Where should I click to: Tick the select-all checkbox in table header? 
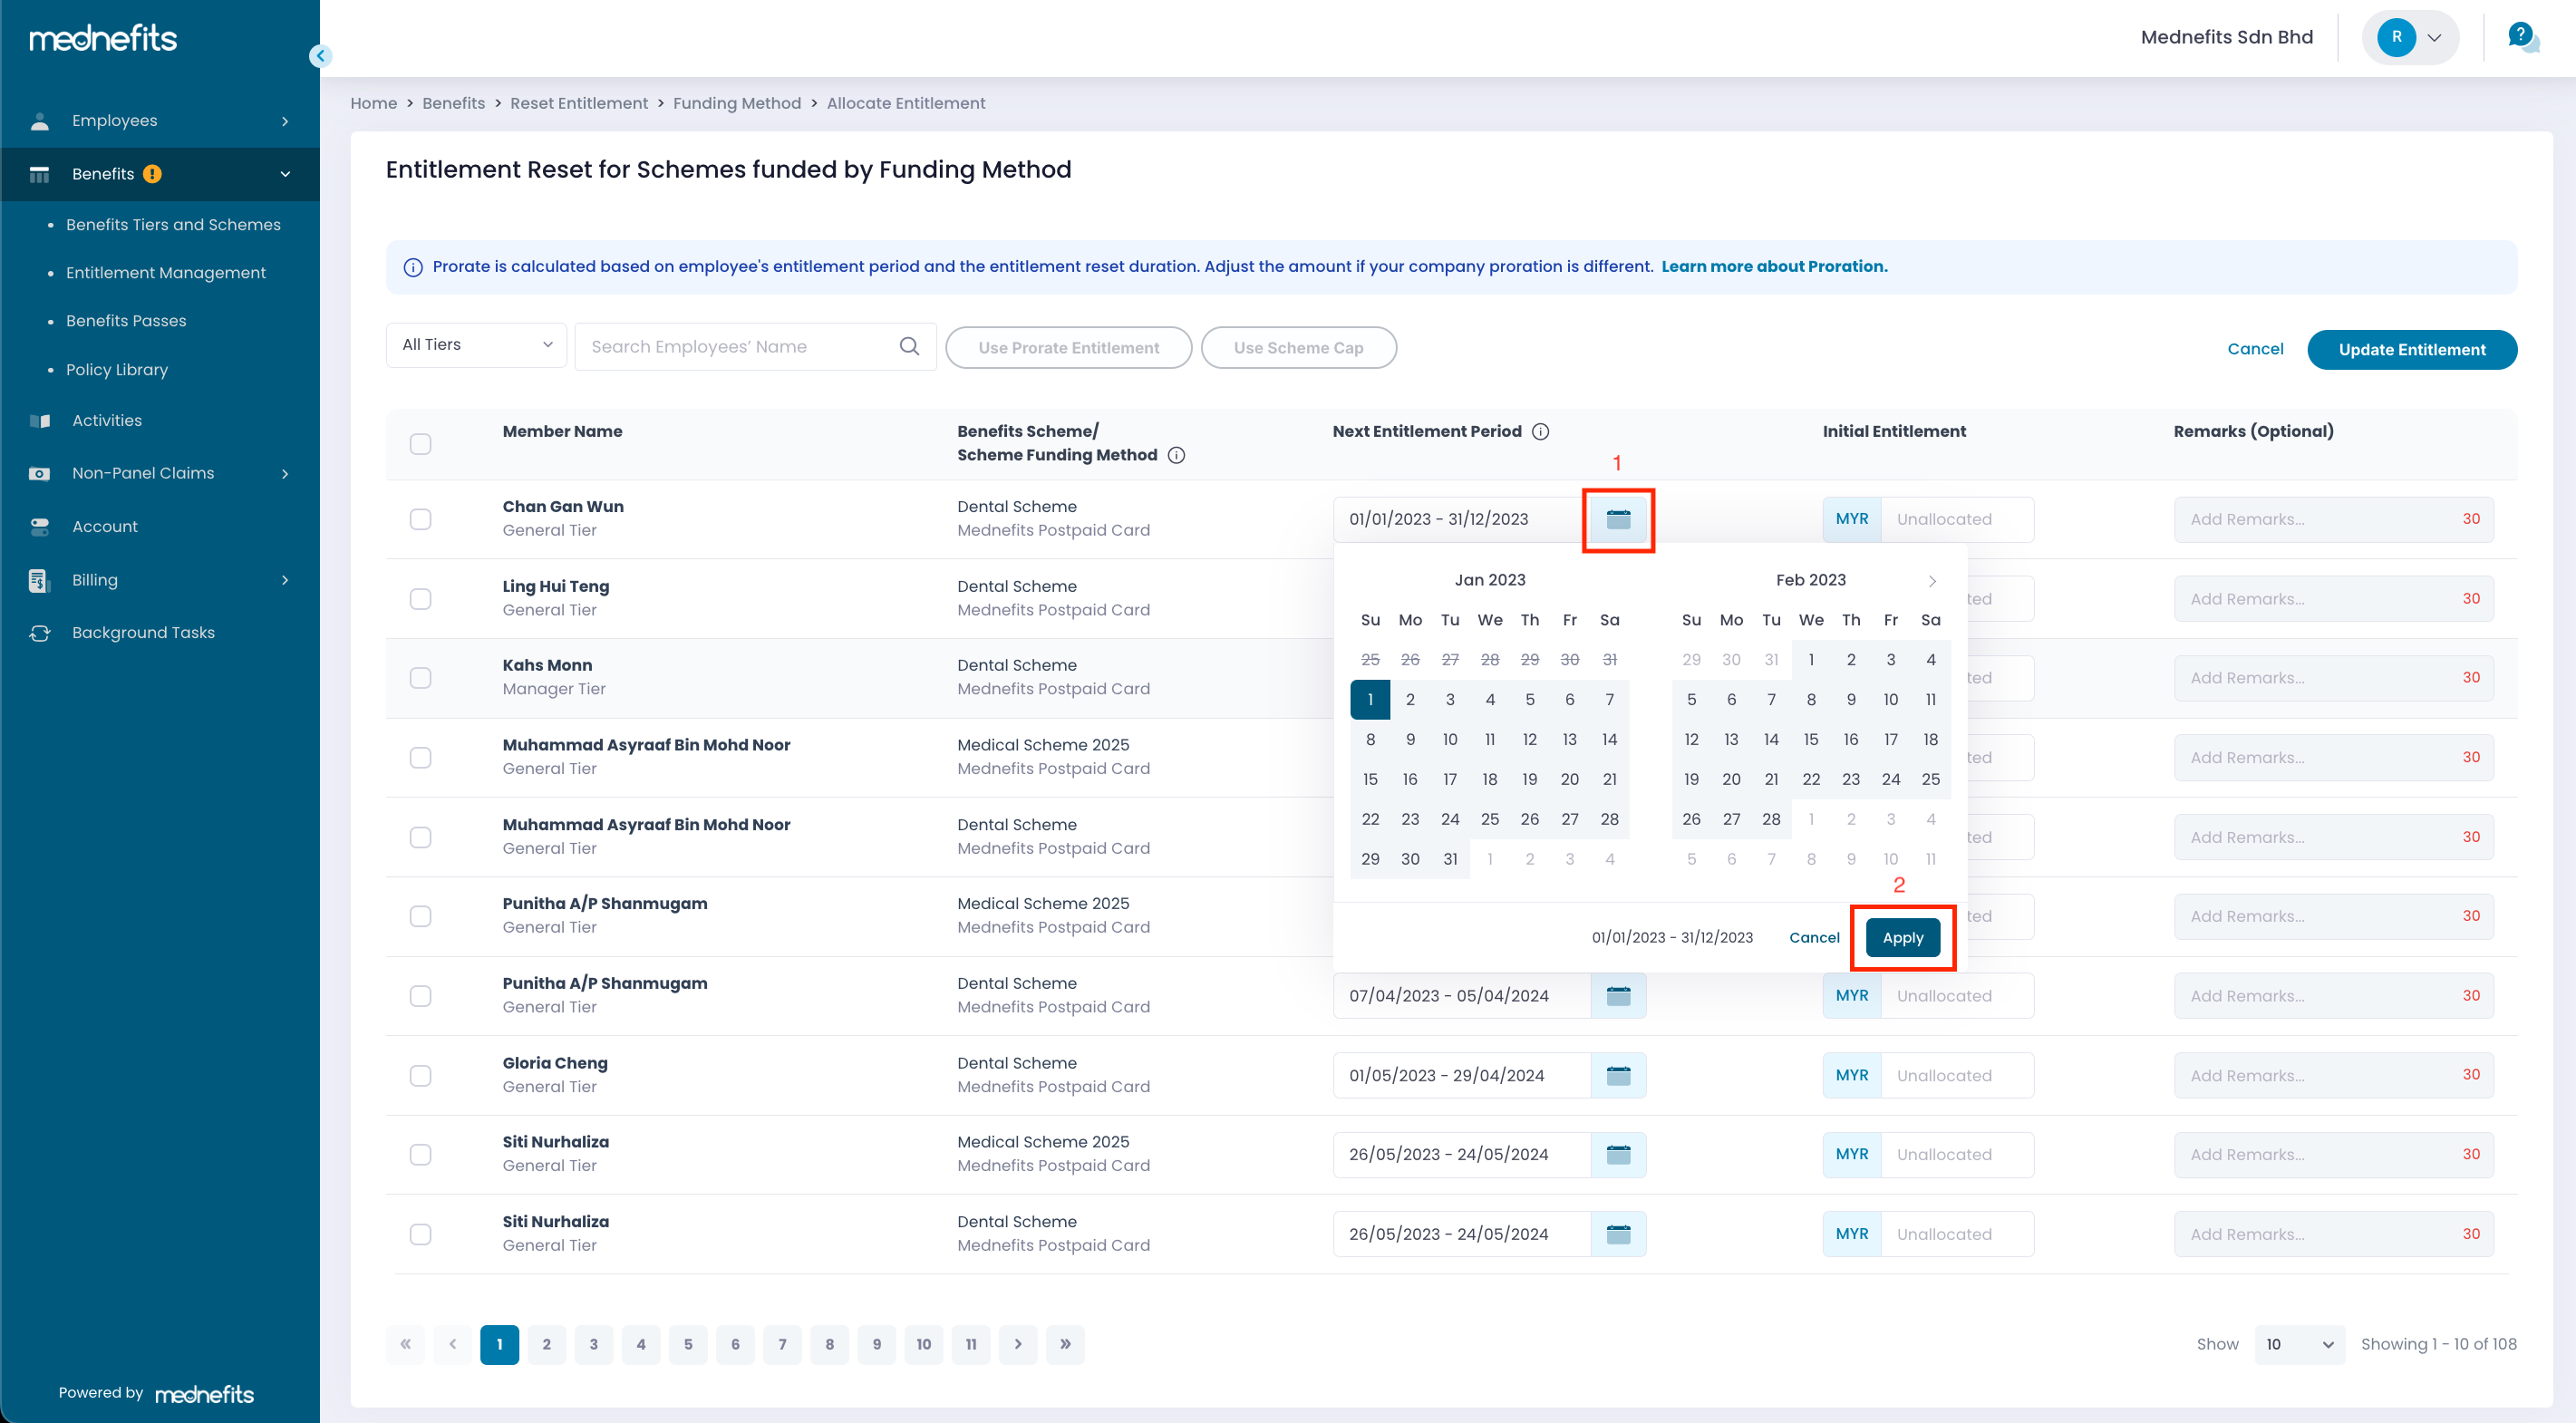pos(420,443)
